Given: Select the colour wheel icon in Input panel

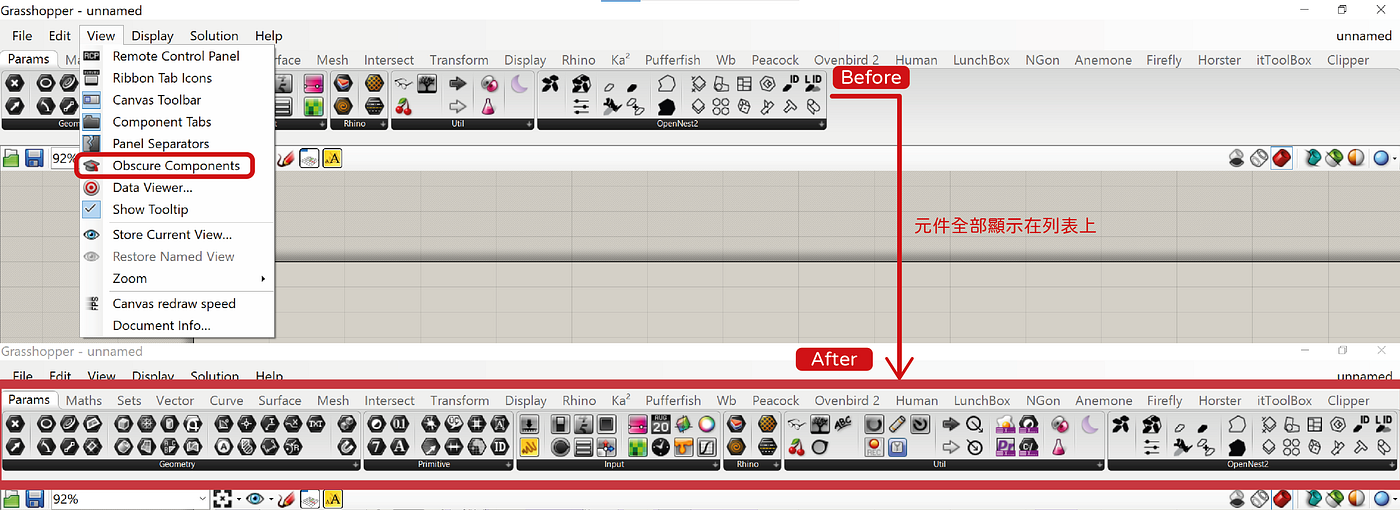Looking at the screenshot, I should [x=707, y=424].
